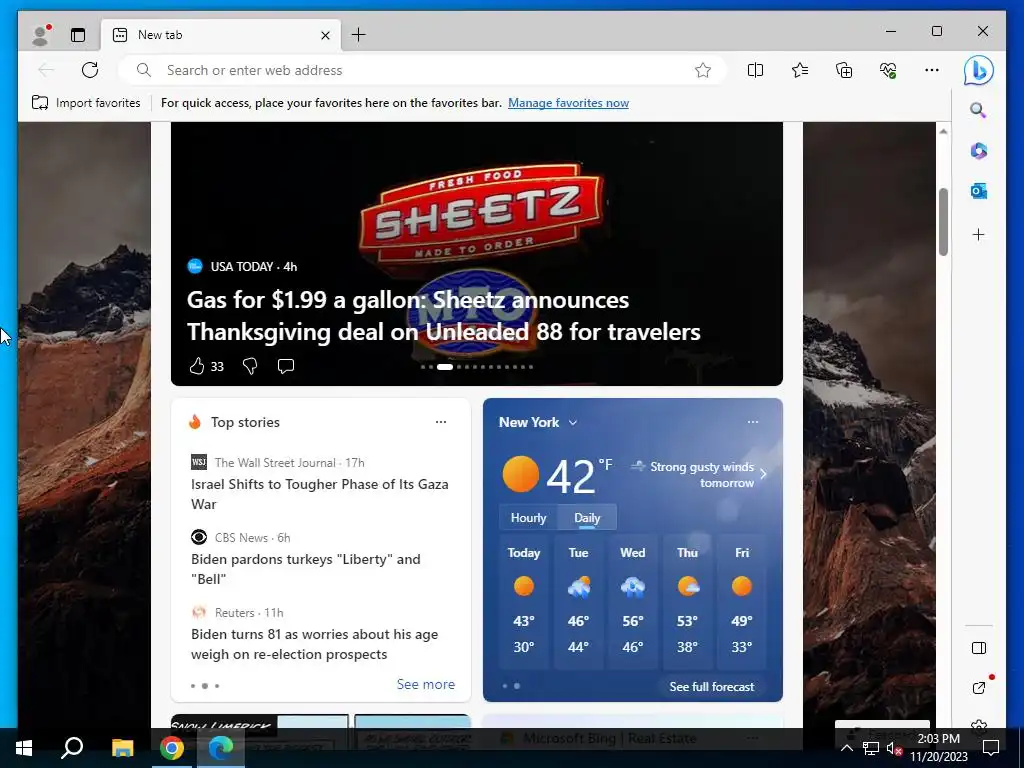Open the Sheetz Thanksgiving deal headline

coord(443,315)
